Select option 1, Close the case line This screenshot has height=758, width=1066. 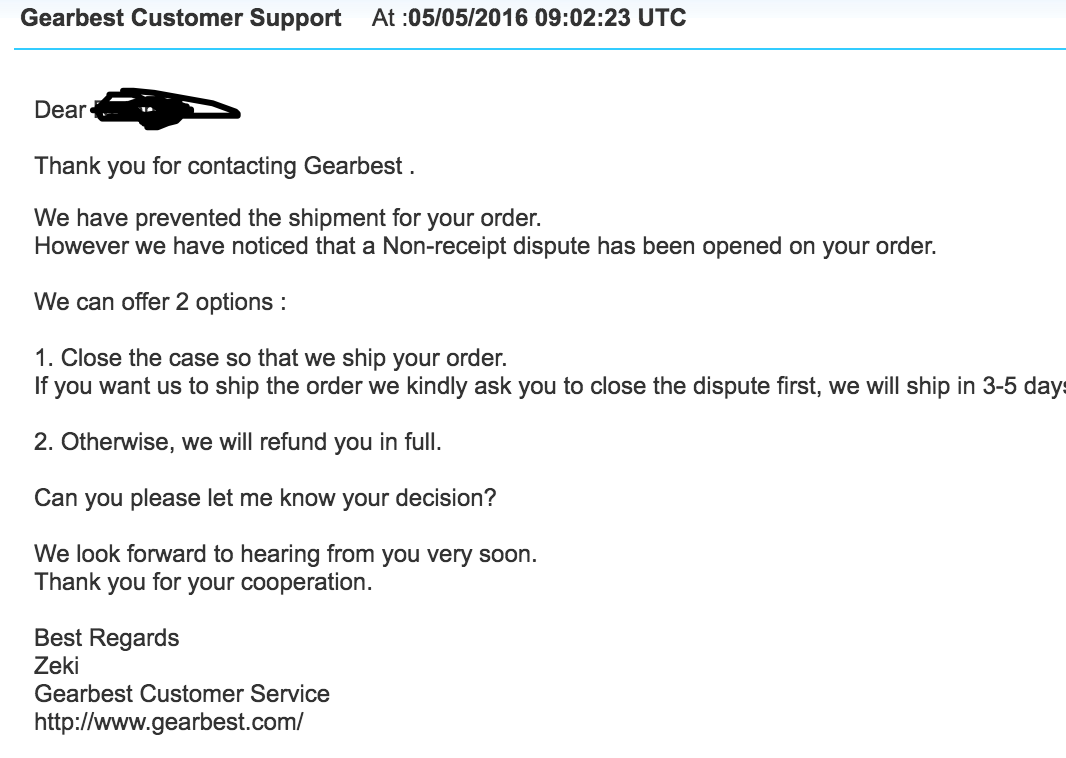(x=270, y=358)
